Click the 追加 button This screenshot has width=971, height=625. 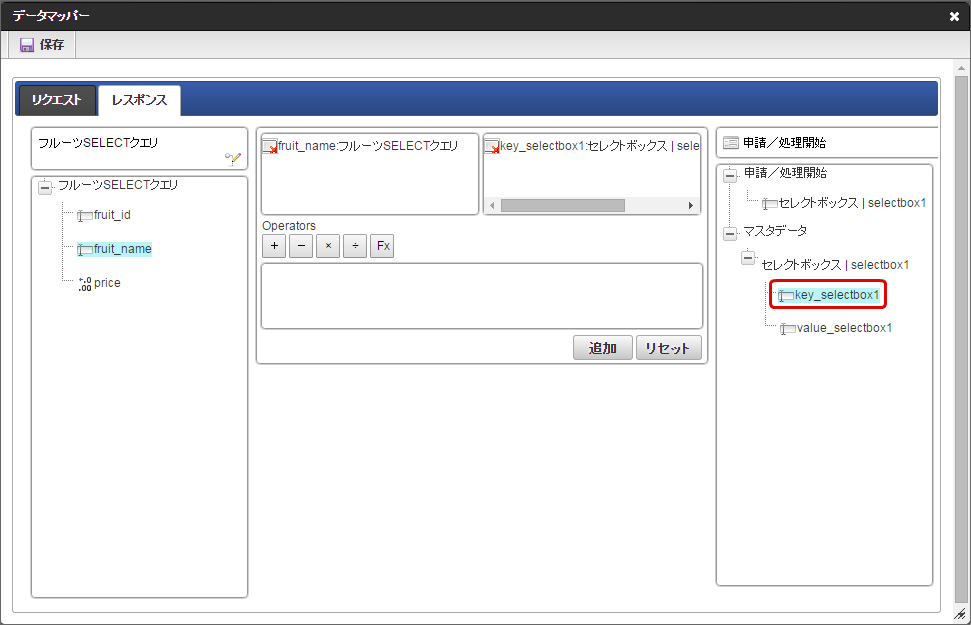[x=603, y=348]
